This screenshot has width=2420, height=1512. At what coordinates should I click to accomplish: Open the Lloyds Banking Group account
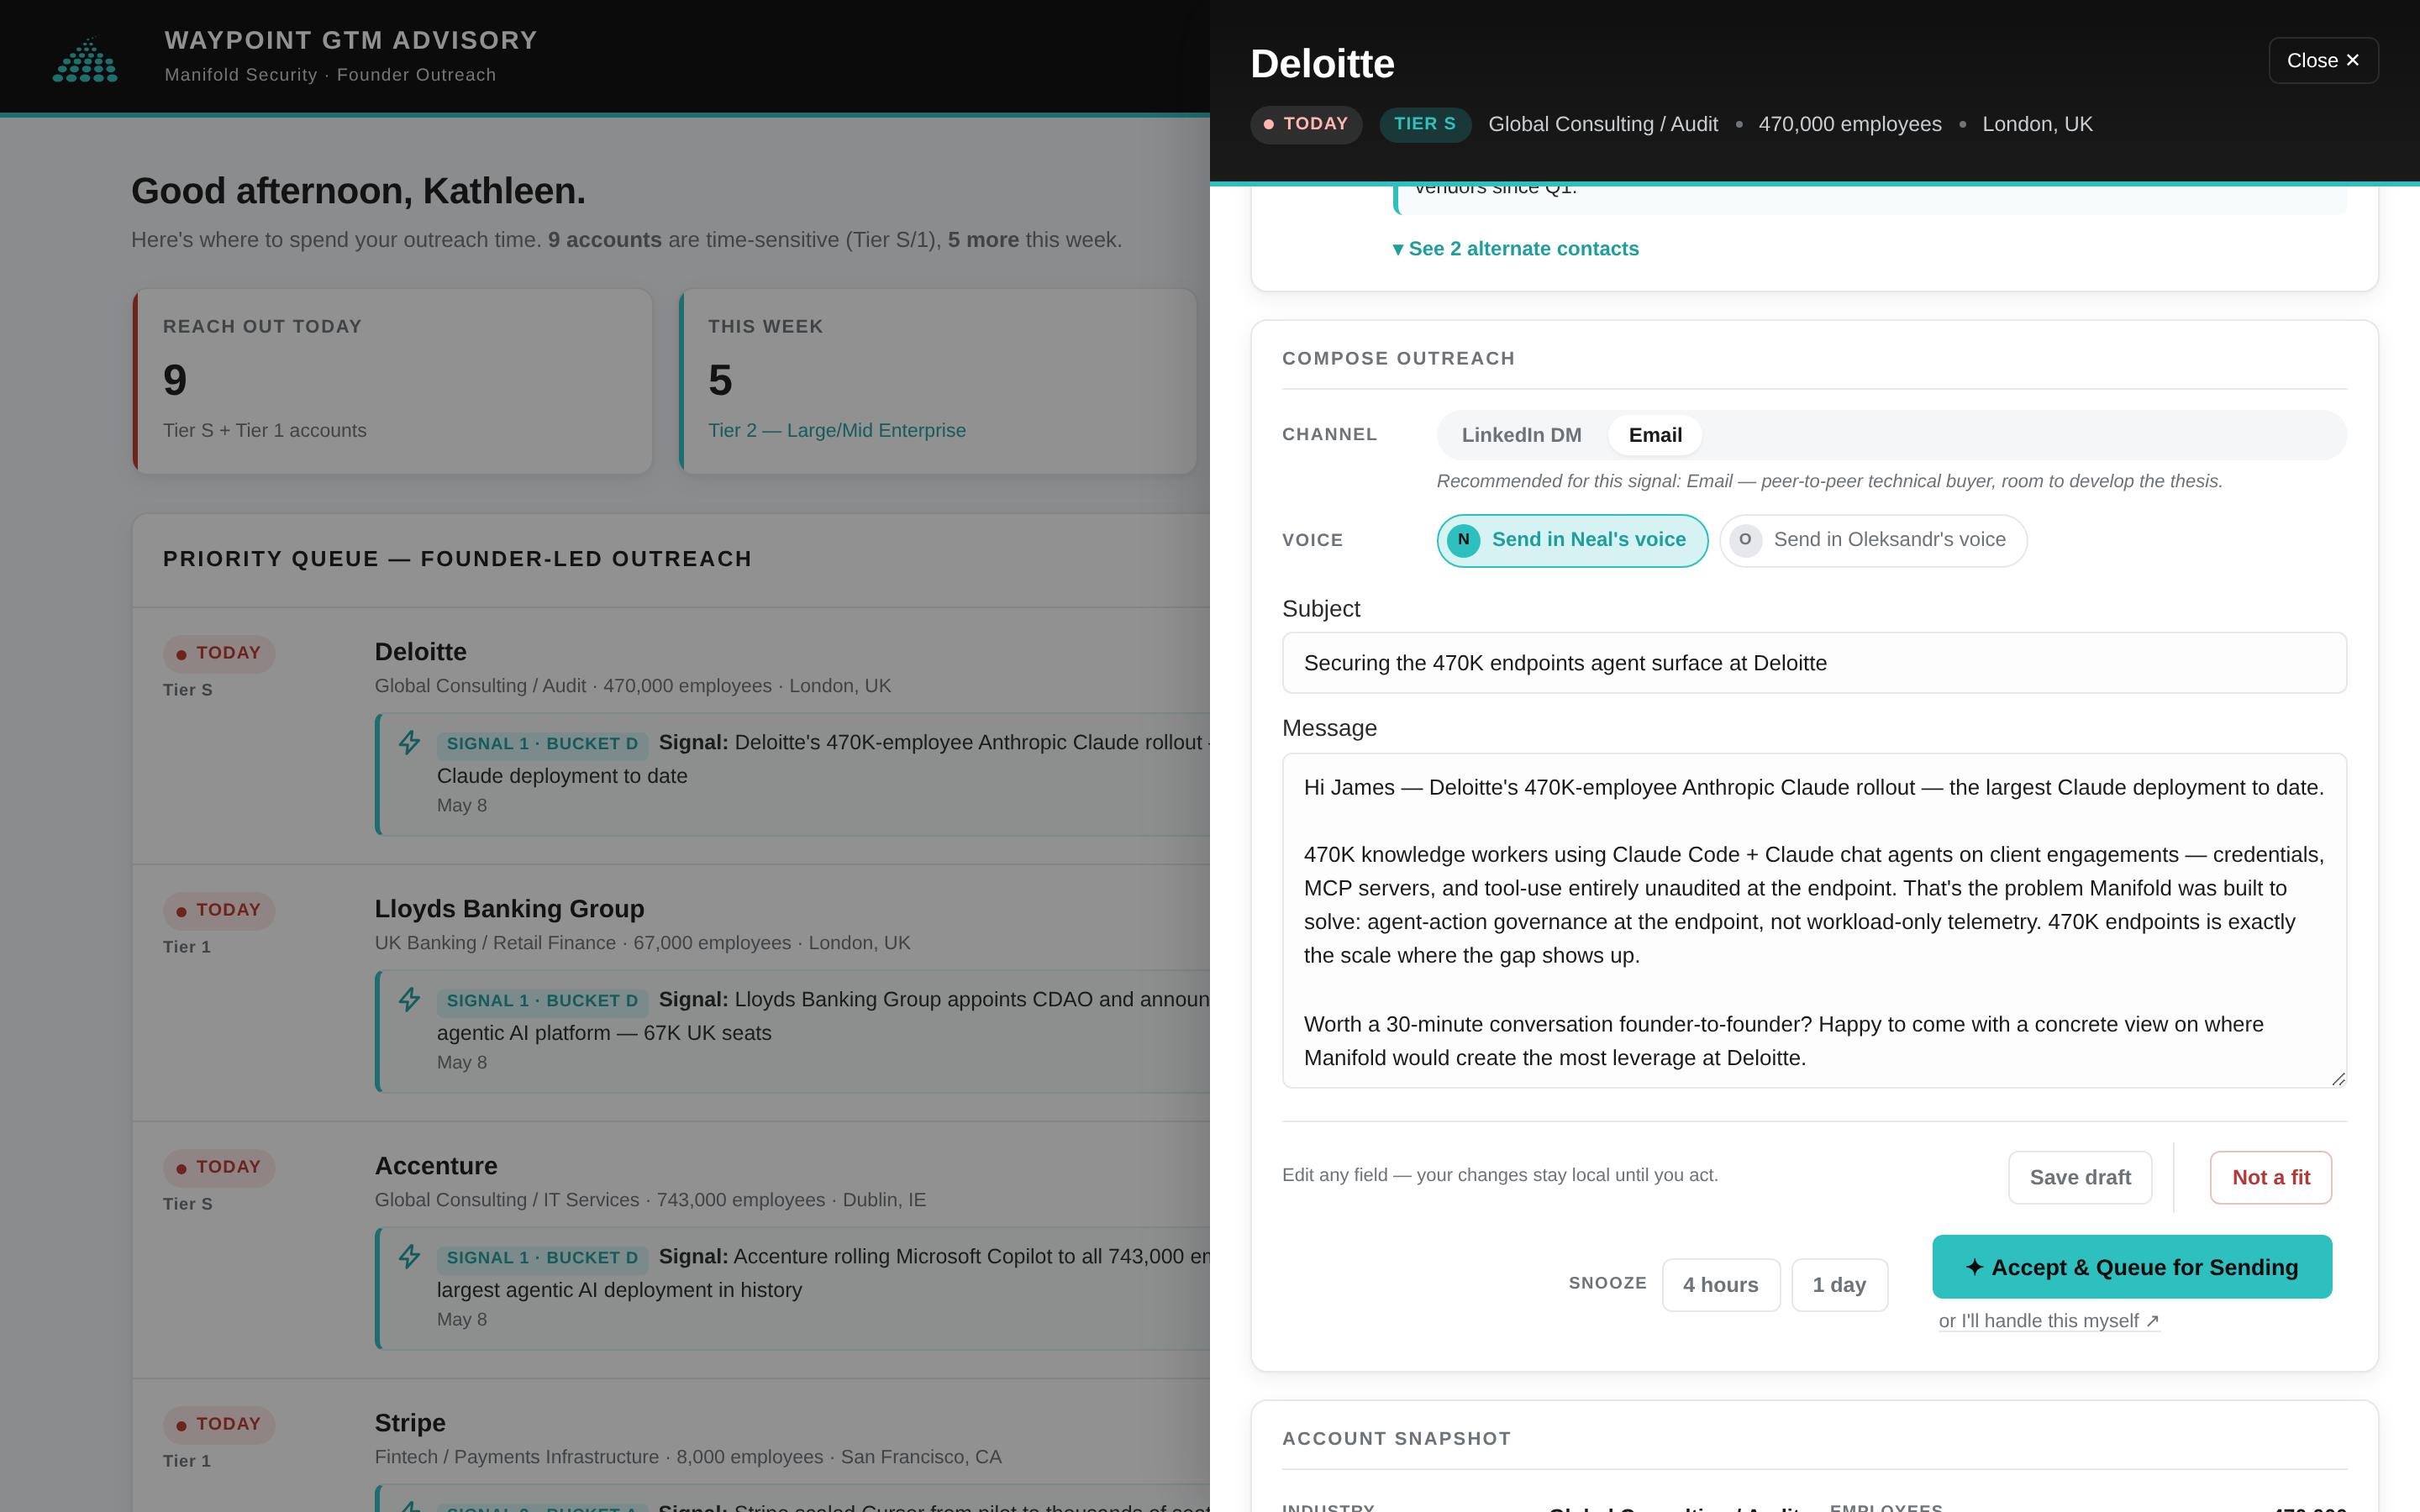click(x=510, y=909)
